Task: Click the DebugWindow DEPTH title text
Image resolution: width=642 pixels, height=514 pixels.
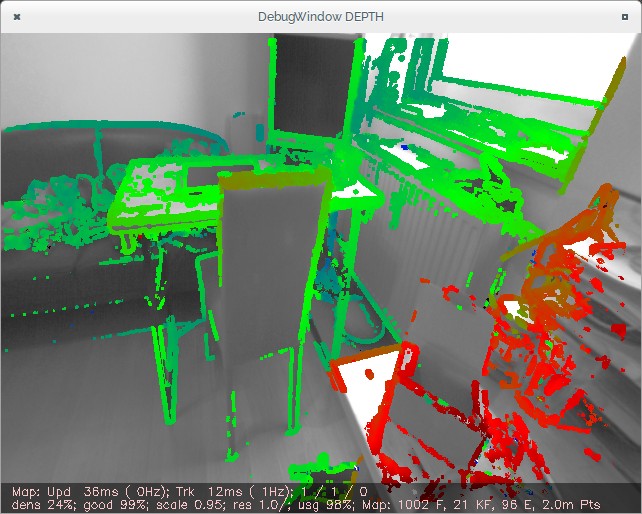Action: point(320,18)
